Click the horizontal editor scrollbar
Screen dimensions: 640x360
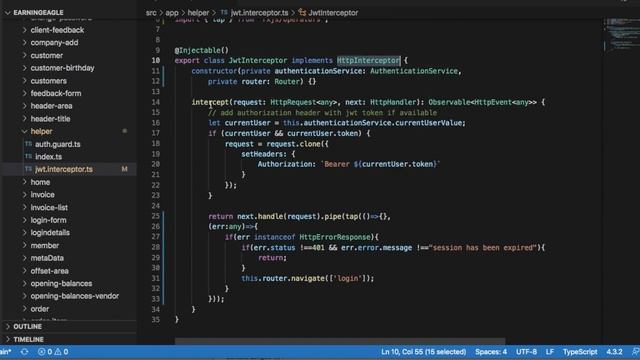coord(340,341)
